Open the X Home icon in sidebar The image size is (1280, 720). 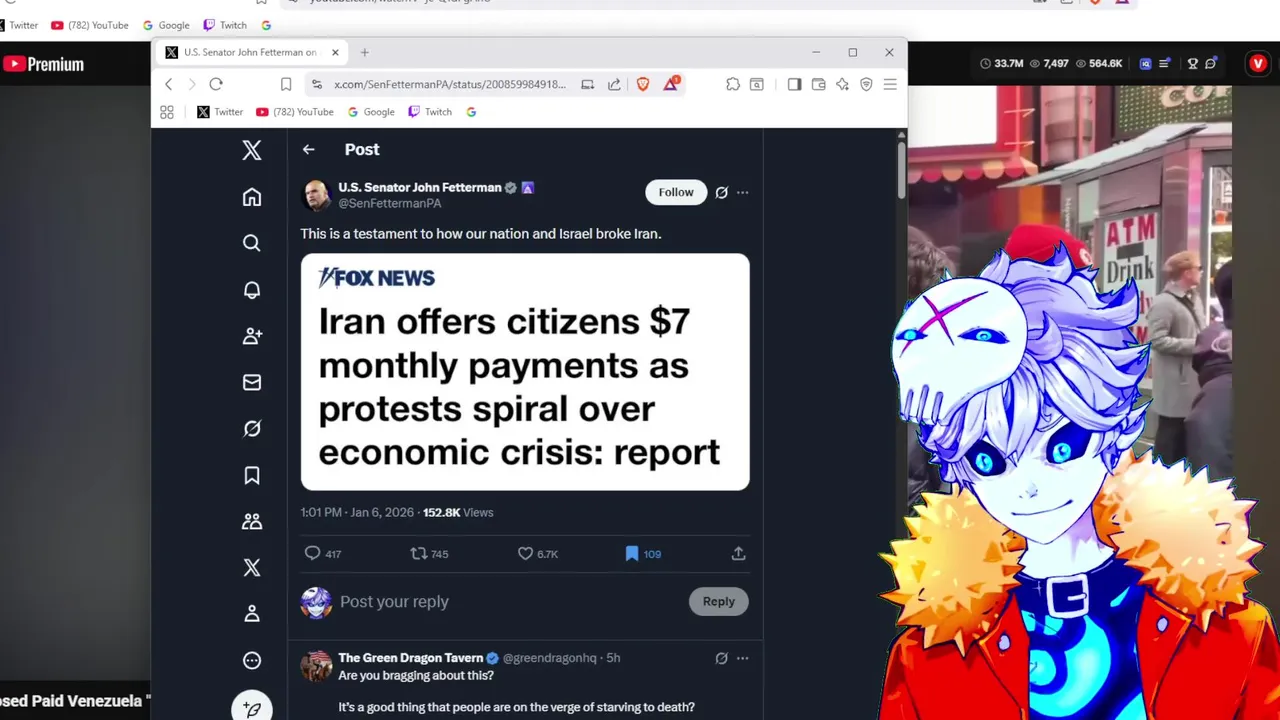tap(252, 197)
